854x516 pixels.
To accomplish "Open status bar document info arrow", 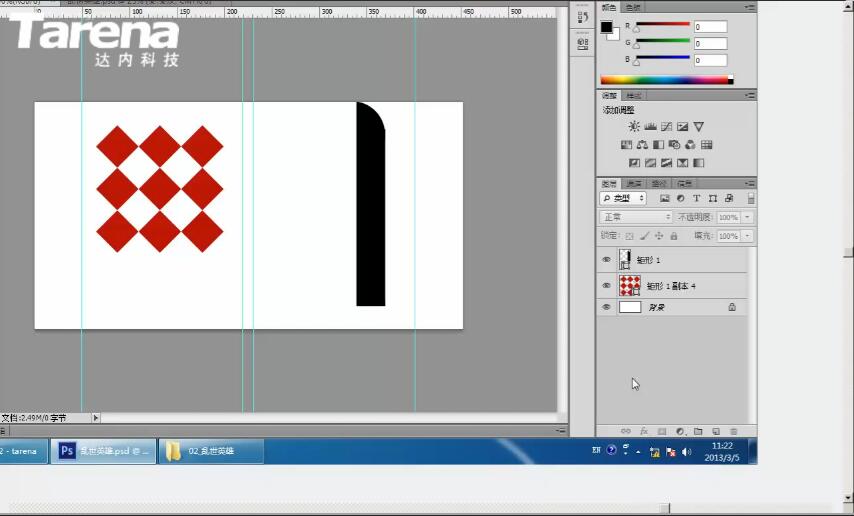I will (x=96, y=418).
